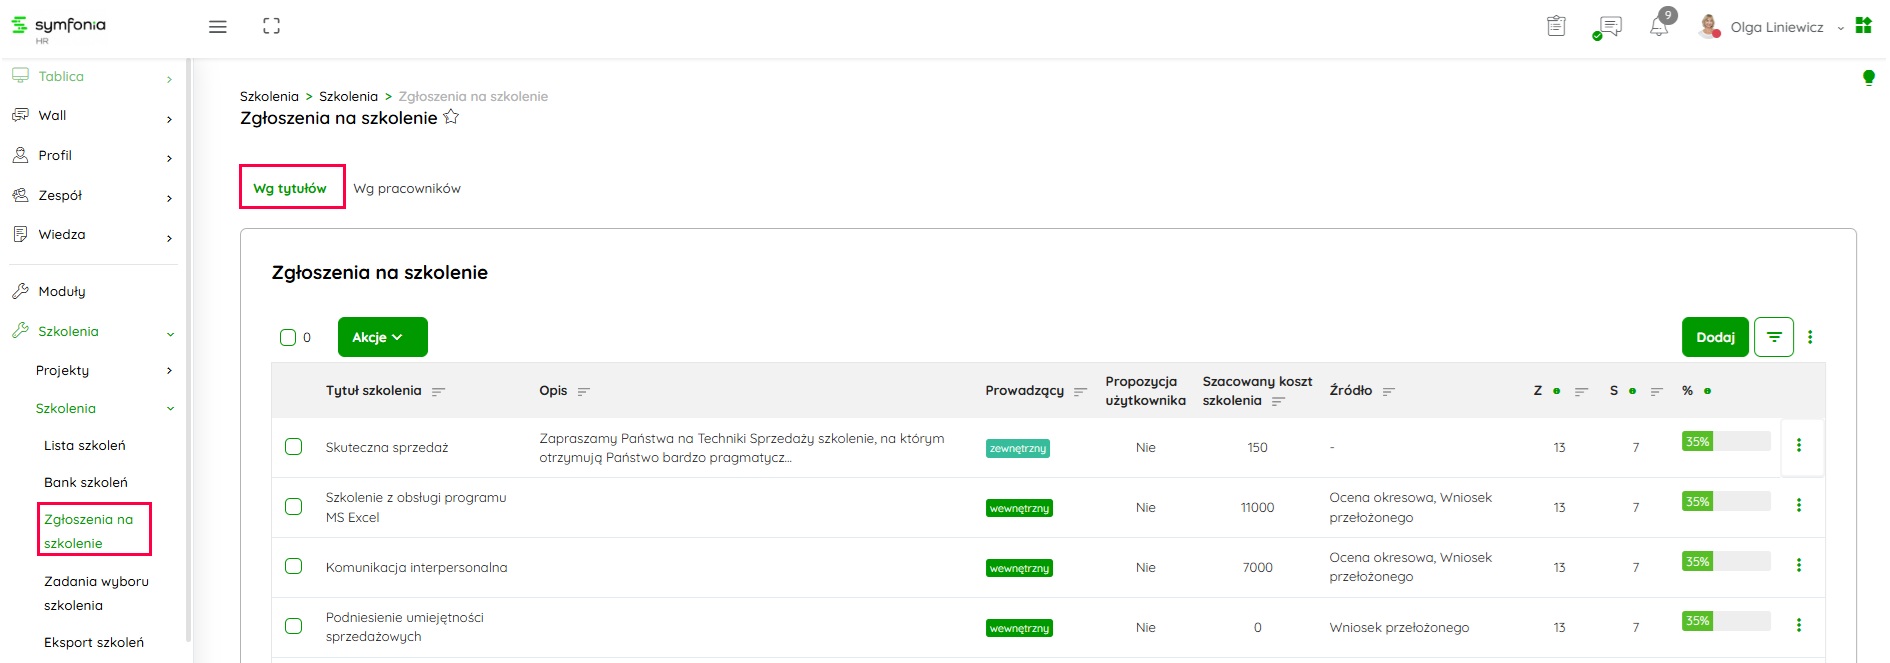1890x663 pixels.
Task: Go to Szkolenia breadcrumb link
Action: point(348,96)
